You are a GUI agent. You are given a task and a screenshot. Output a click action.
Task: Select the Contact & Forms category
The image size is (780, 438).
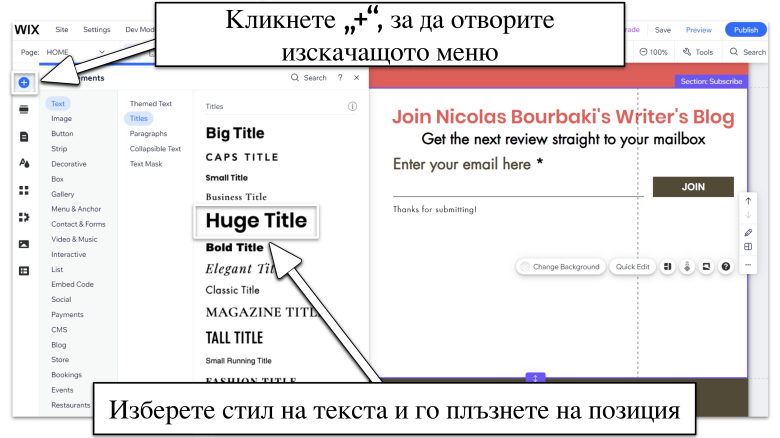click(78, 224)
